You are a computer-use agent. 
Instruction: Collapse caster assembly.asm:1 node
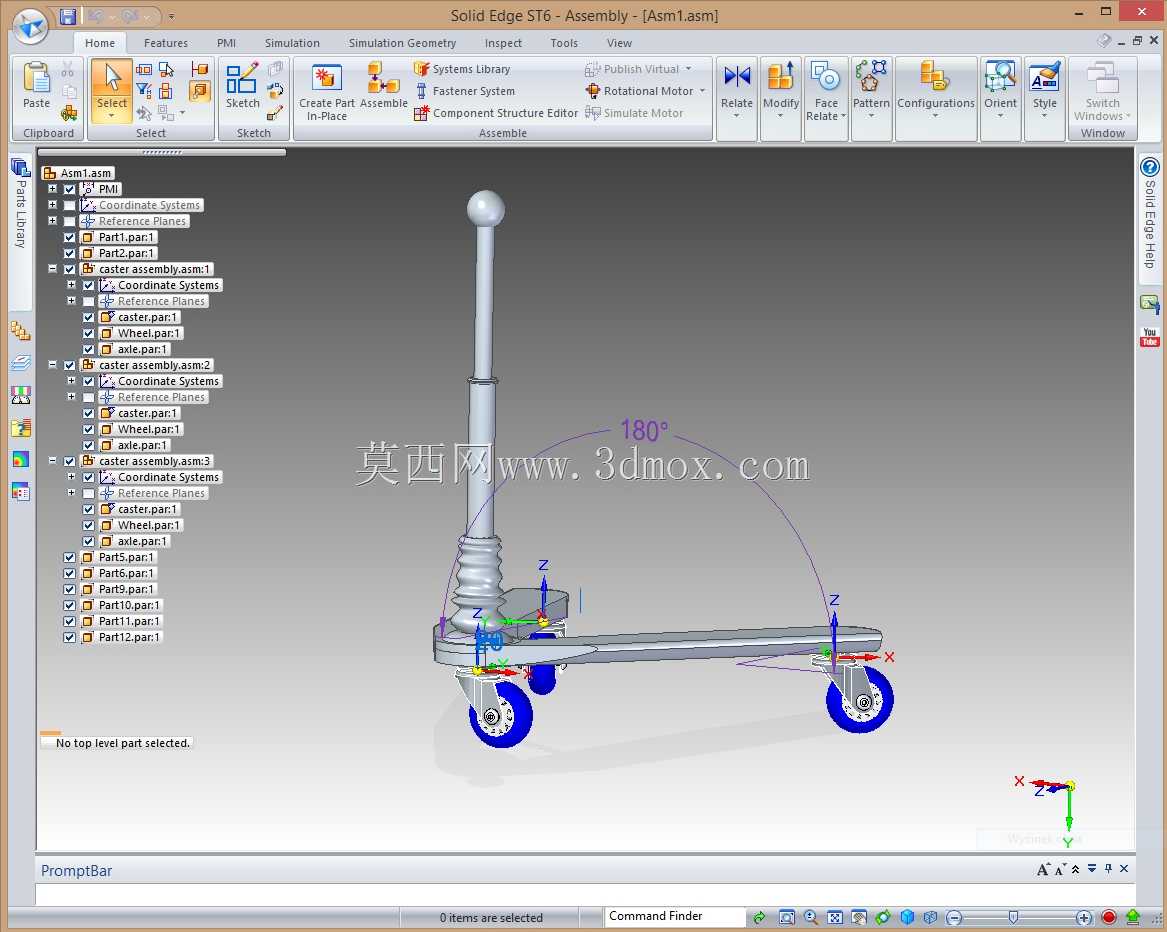(52, 269)
